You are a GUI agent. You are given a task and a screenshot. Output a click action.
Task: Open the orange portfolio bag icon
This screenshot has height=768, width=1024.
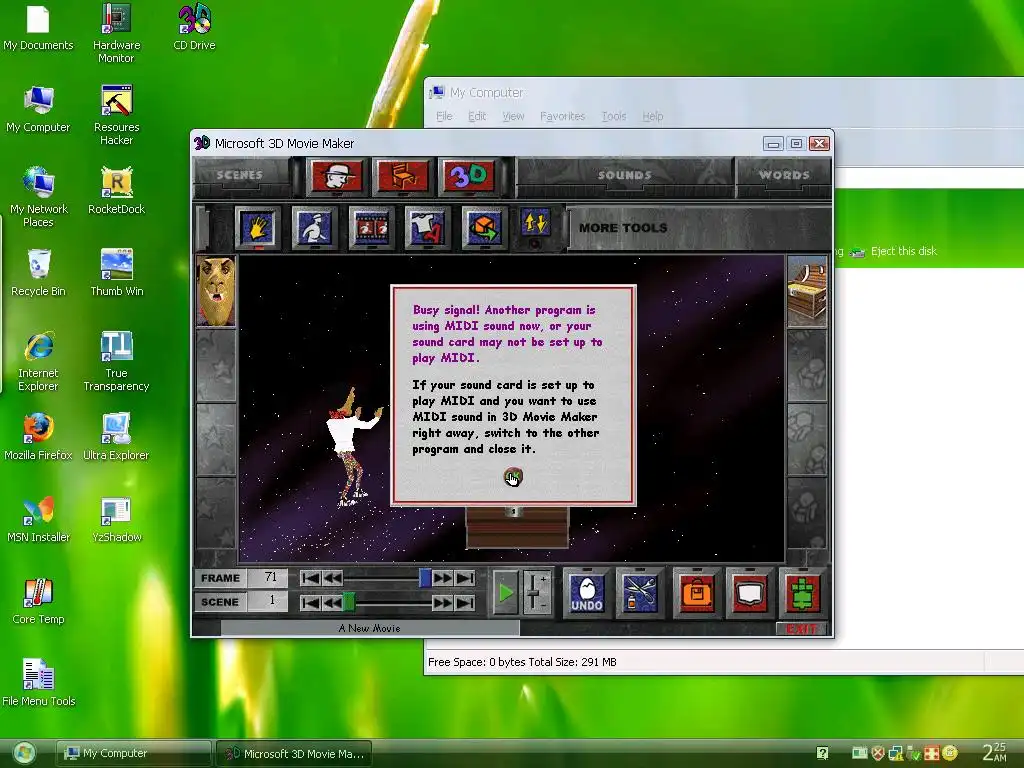[697, 593]
